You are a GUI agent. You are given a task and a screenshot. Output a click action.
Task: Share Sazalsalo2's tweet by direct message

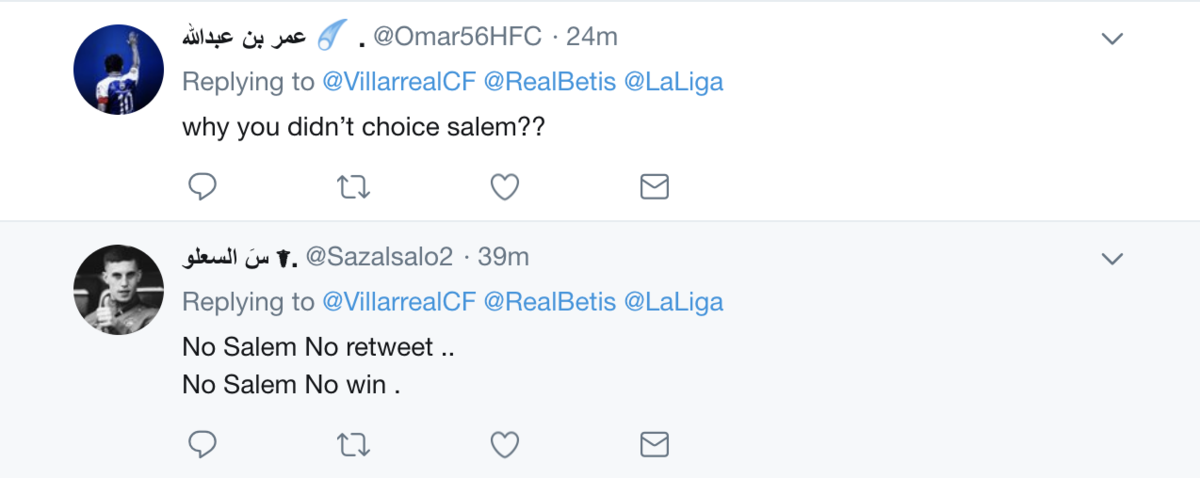tap(654, 444)
